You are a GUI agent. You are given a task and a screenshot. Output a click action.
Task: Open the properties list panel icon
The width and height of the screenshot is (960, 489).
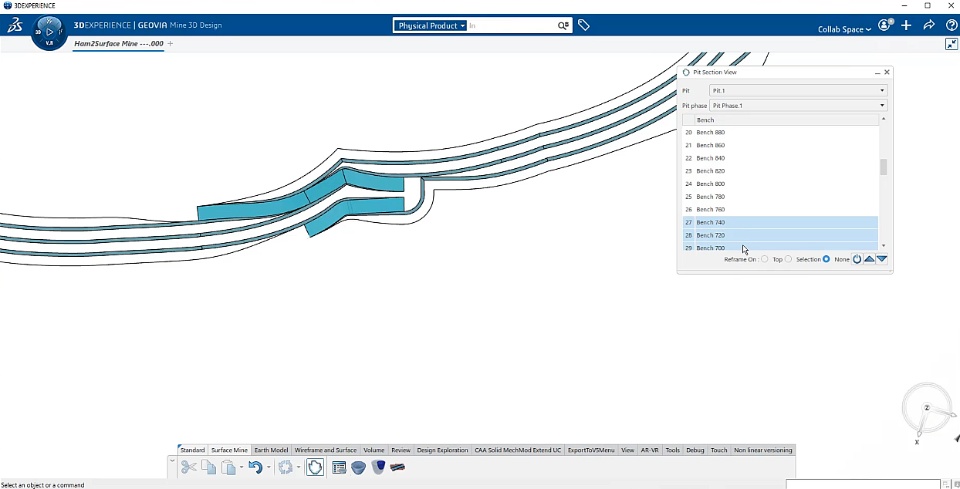pos(339,468)
